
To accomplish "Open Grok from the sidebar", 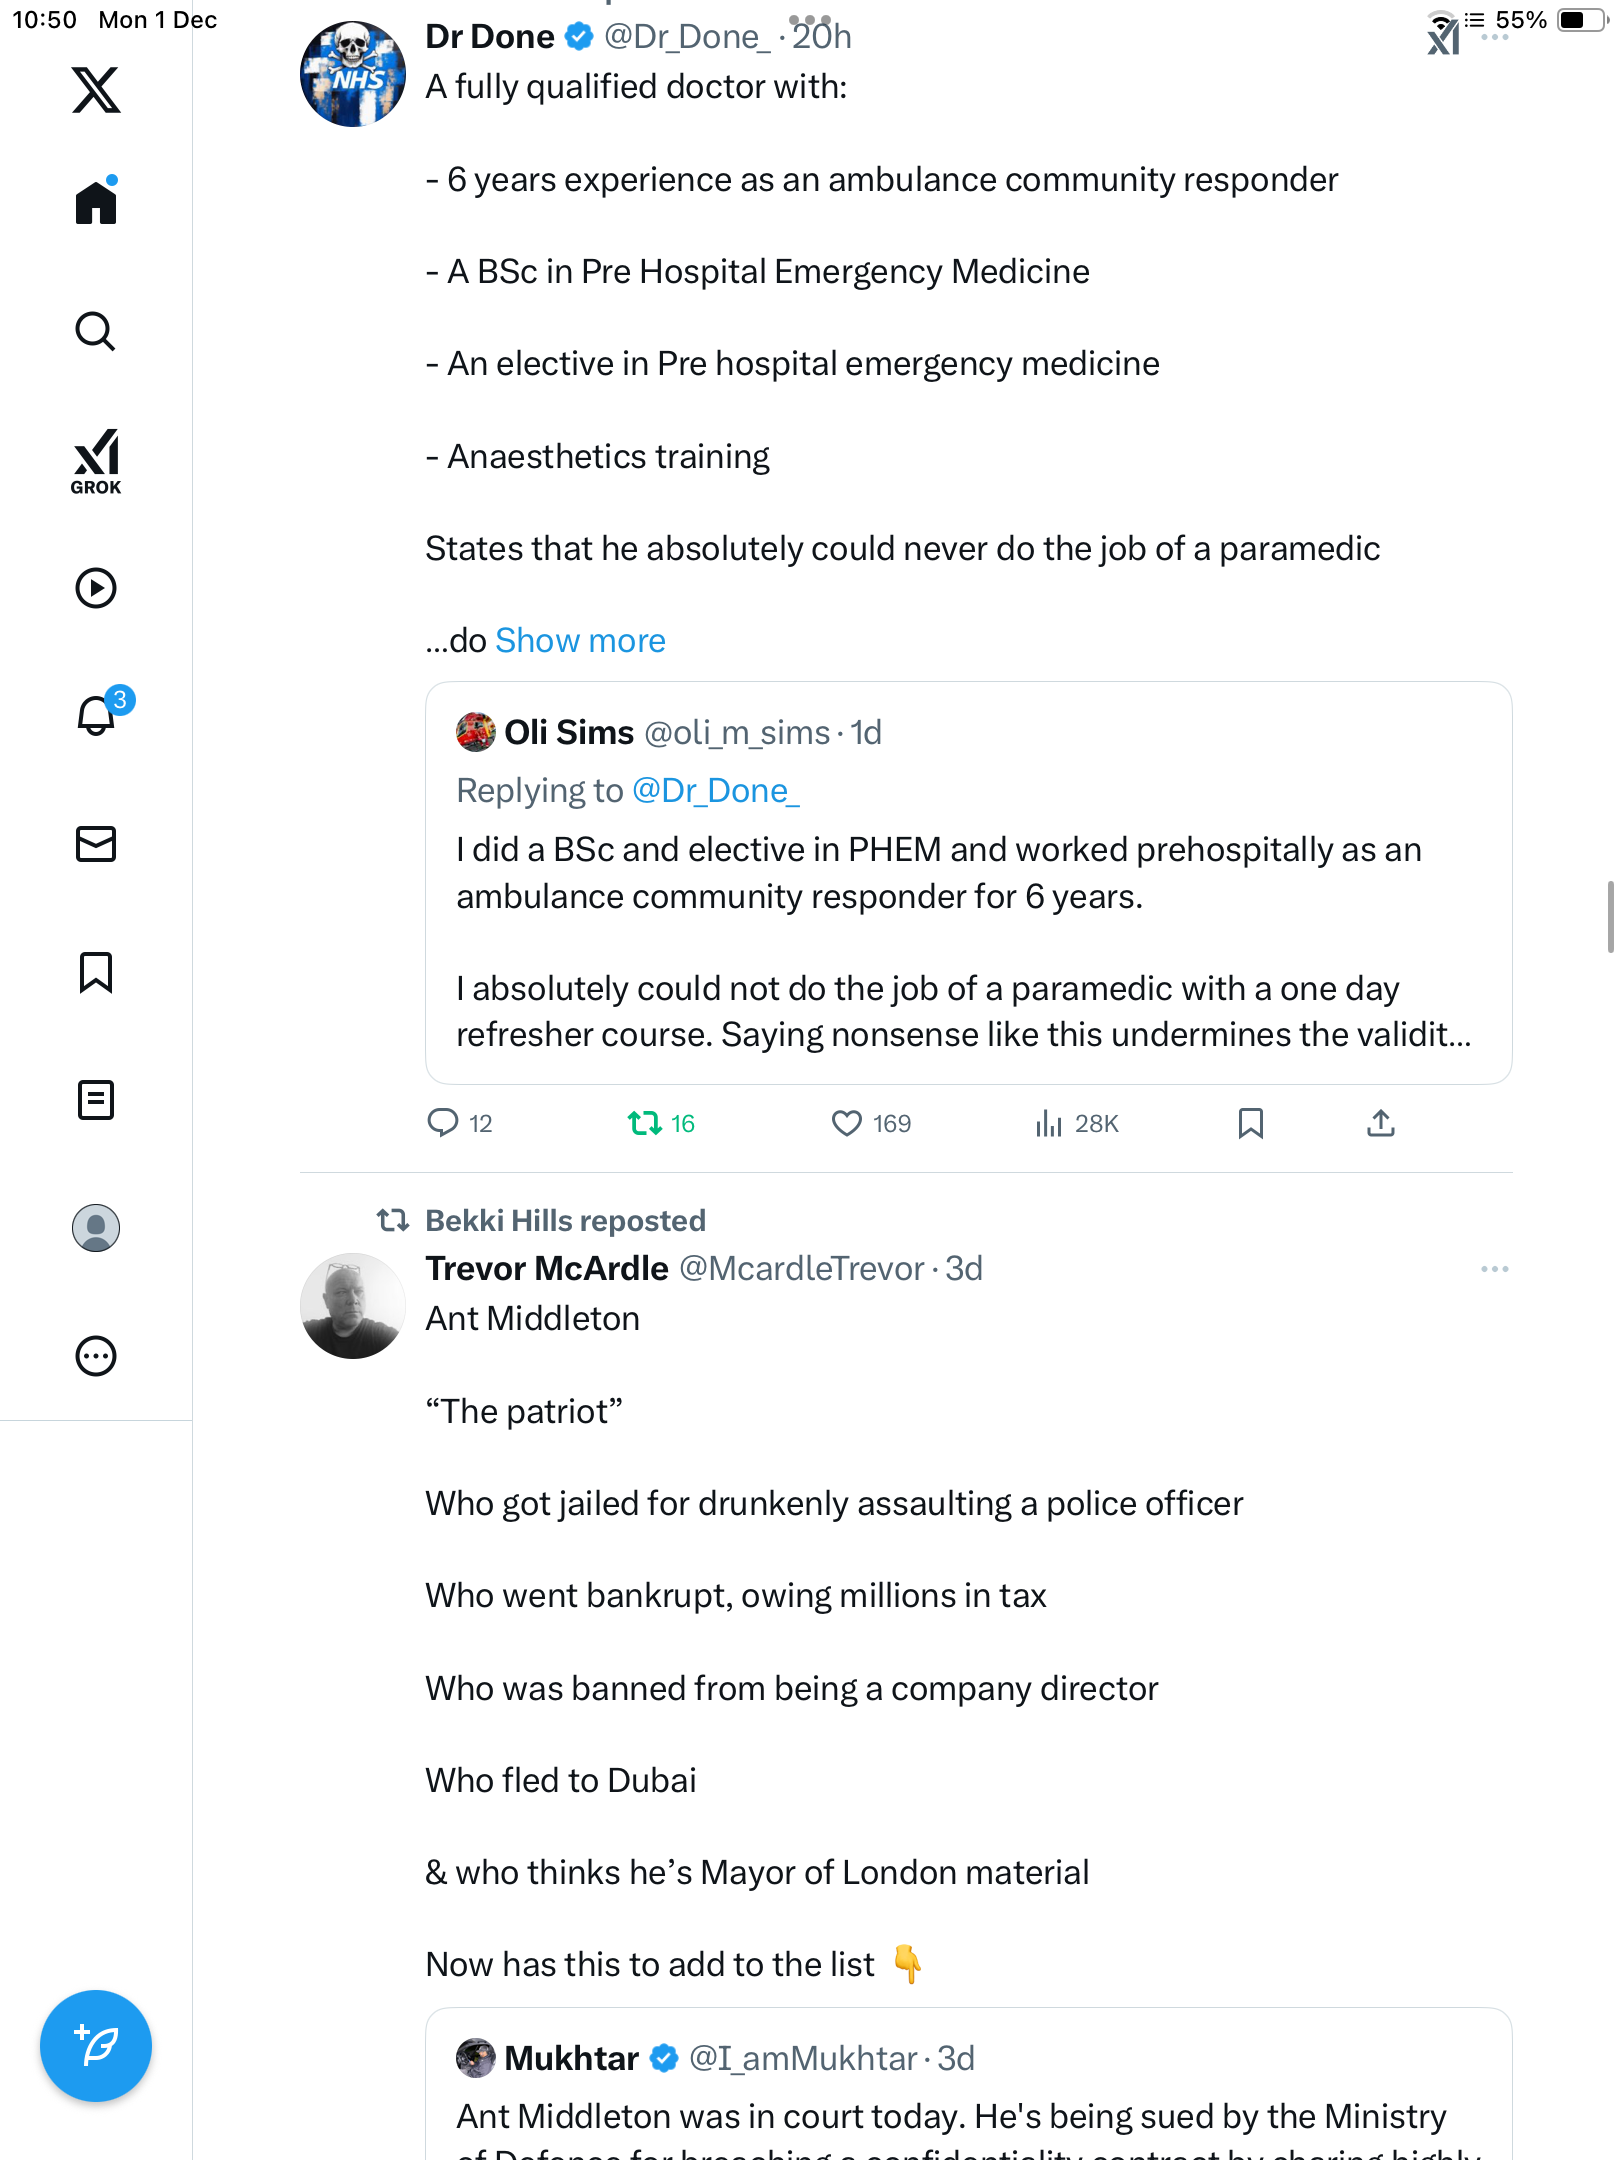I will click(96, 461).
